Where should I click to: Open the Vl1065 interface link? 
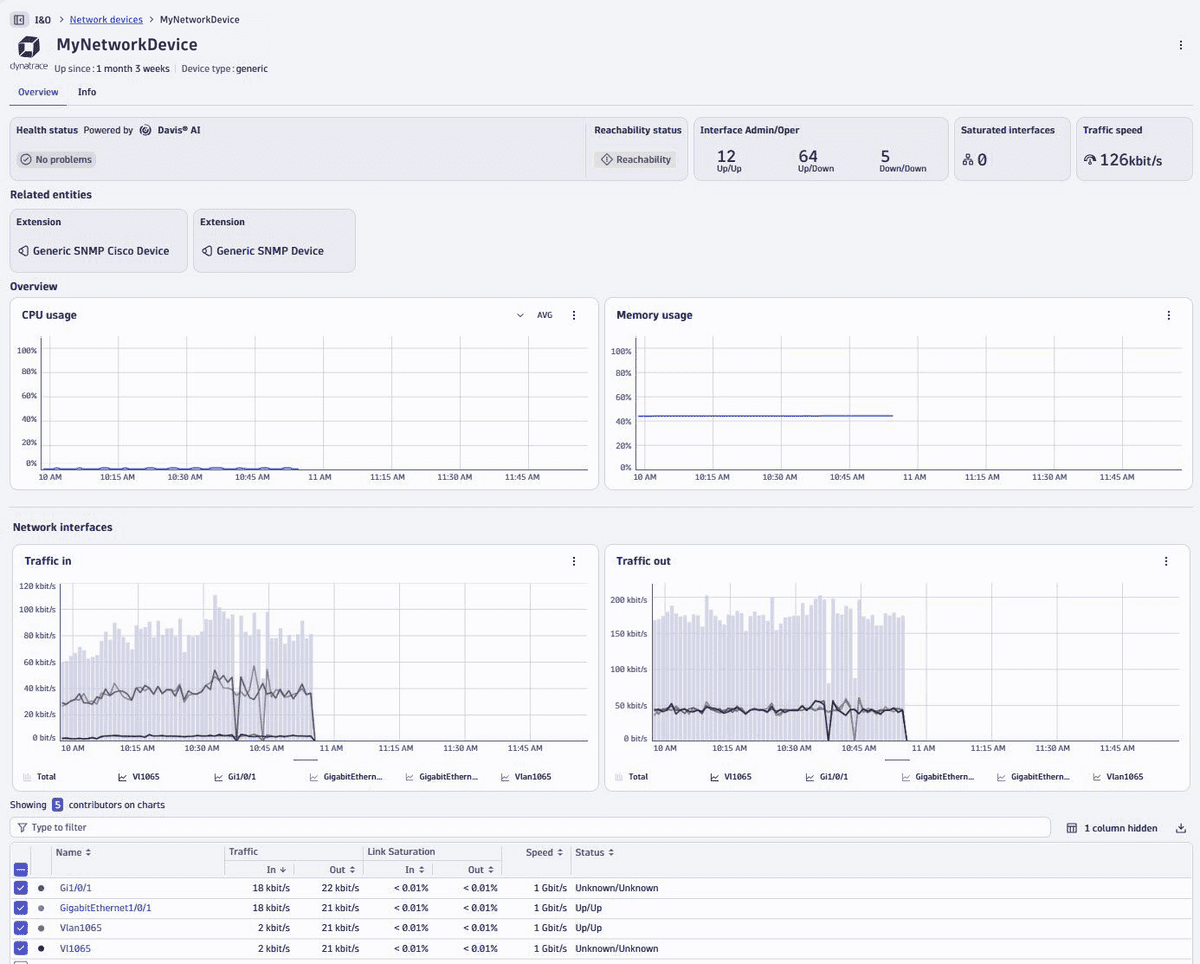[75, 948]
